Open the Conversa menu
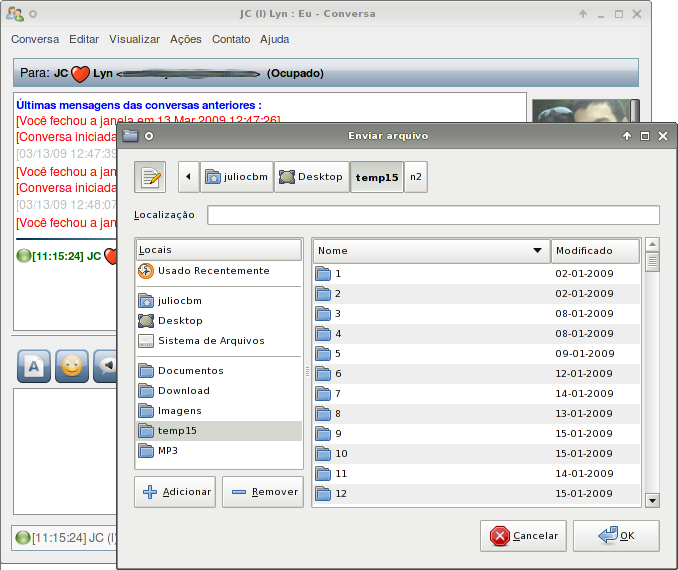Image resolution: width=678 pixels, height=570 pixels. [x=35, y=39]
